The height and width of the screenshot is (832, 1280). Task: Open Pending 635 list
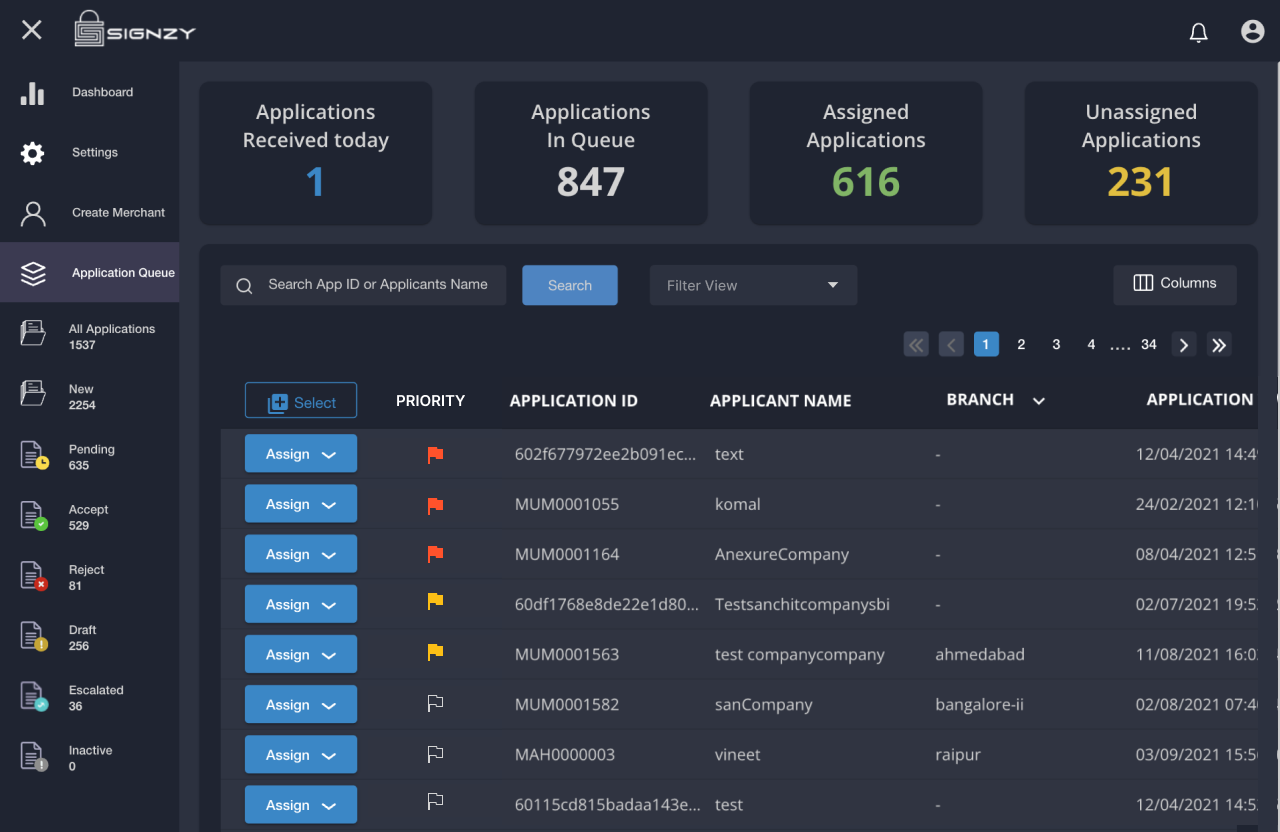point(92,457)
